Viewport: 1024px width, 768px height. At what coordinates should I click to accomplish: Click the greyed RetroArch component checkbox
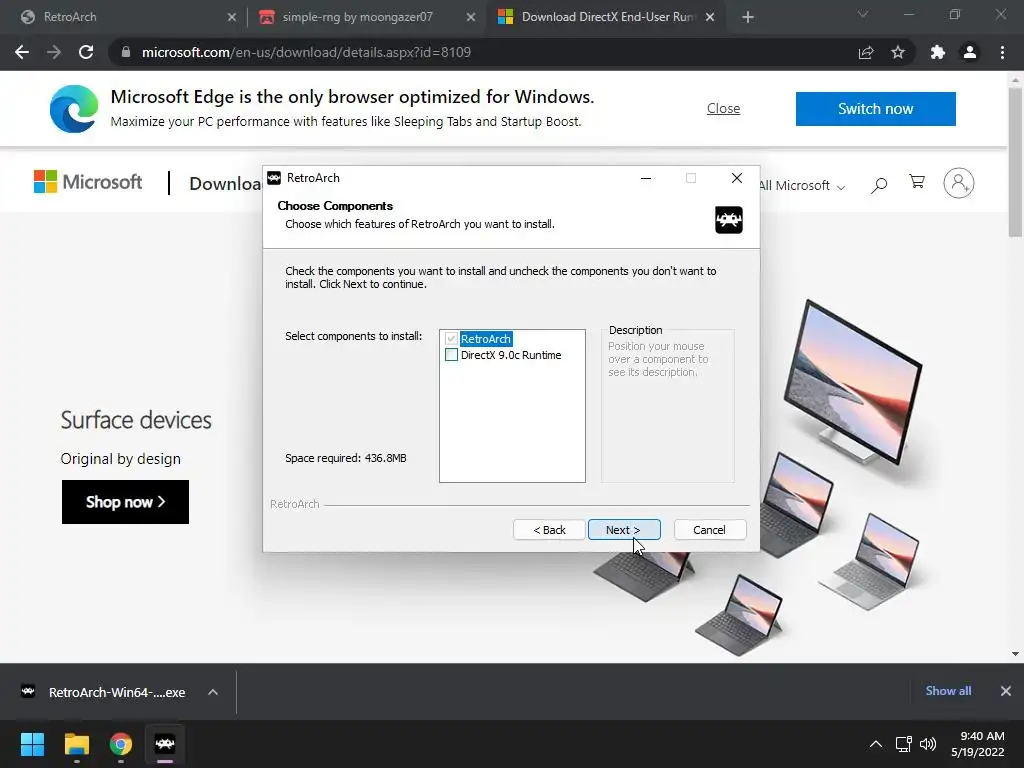point(451,339)
